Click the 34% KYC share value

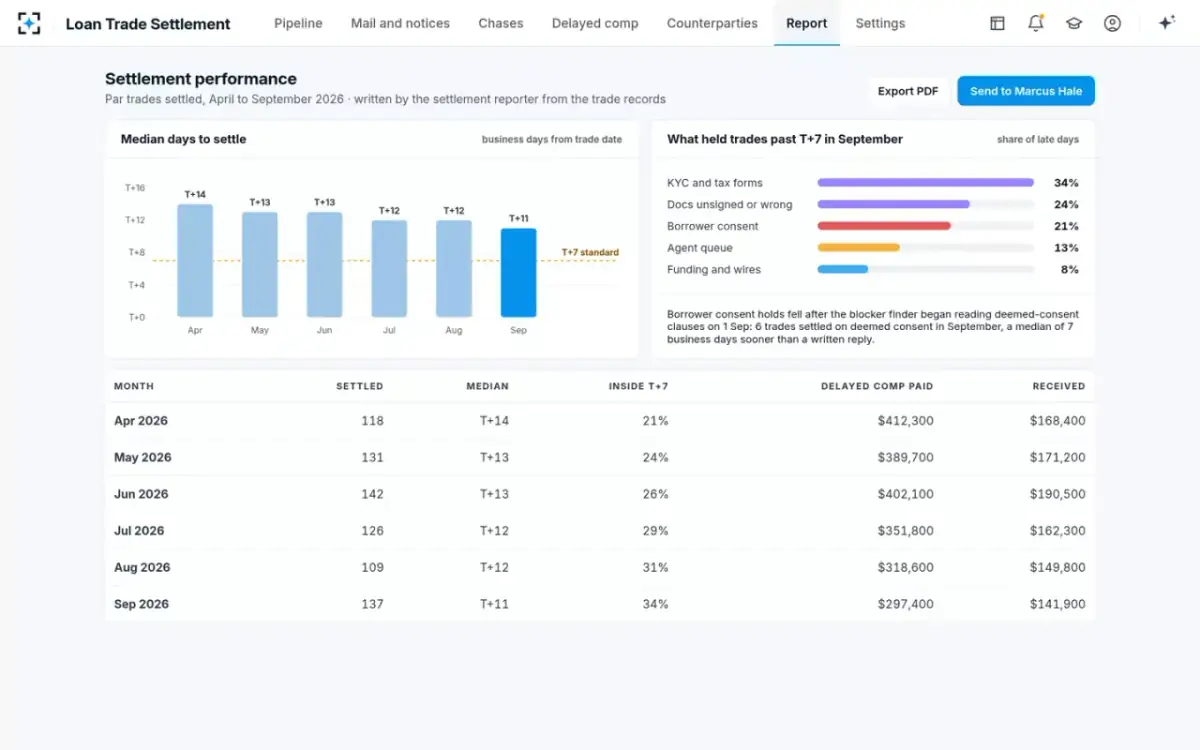pos(1066,183)
